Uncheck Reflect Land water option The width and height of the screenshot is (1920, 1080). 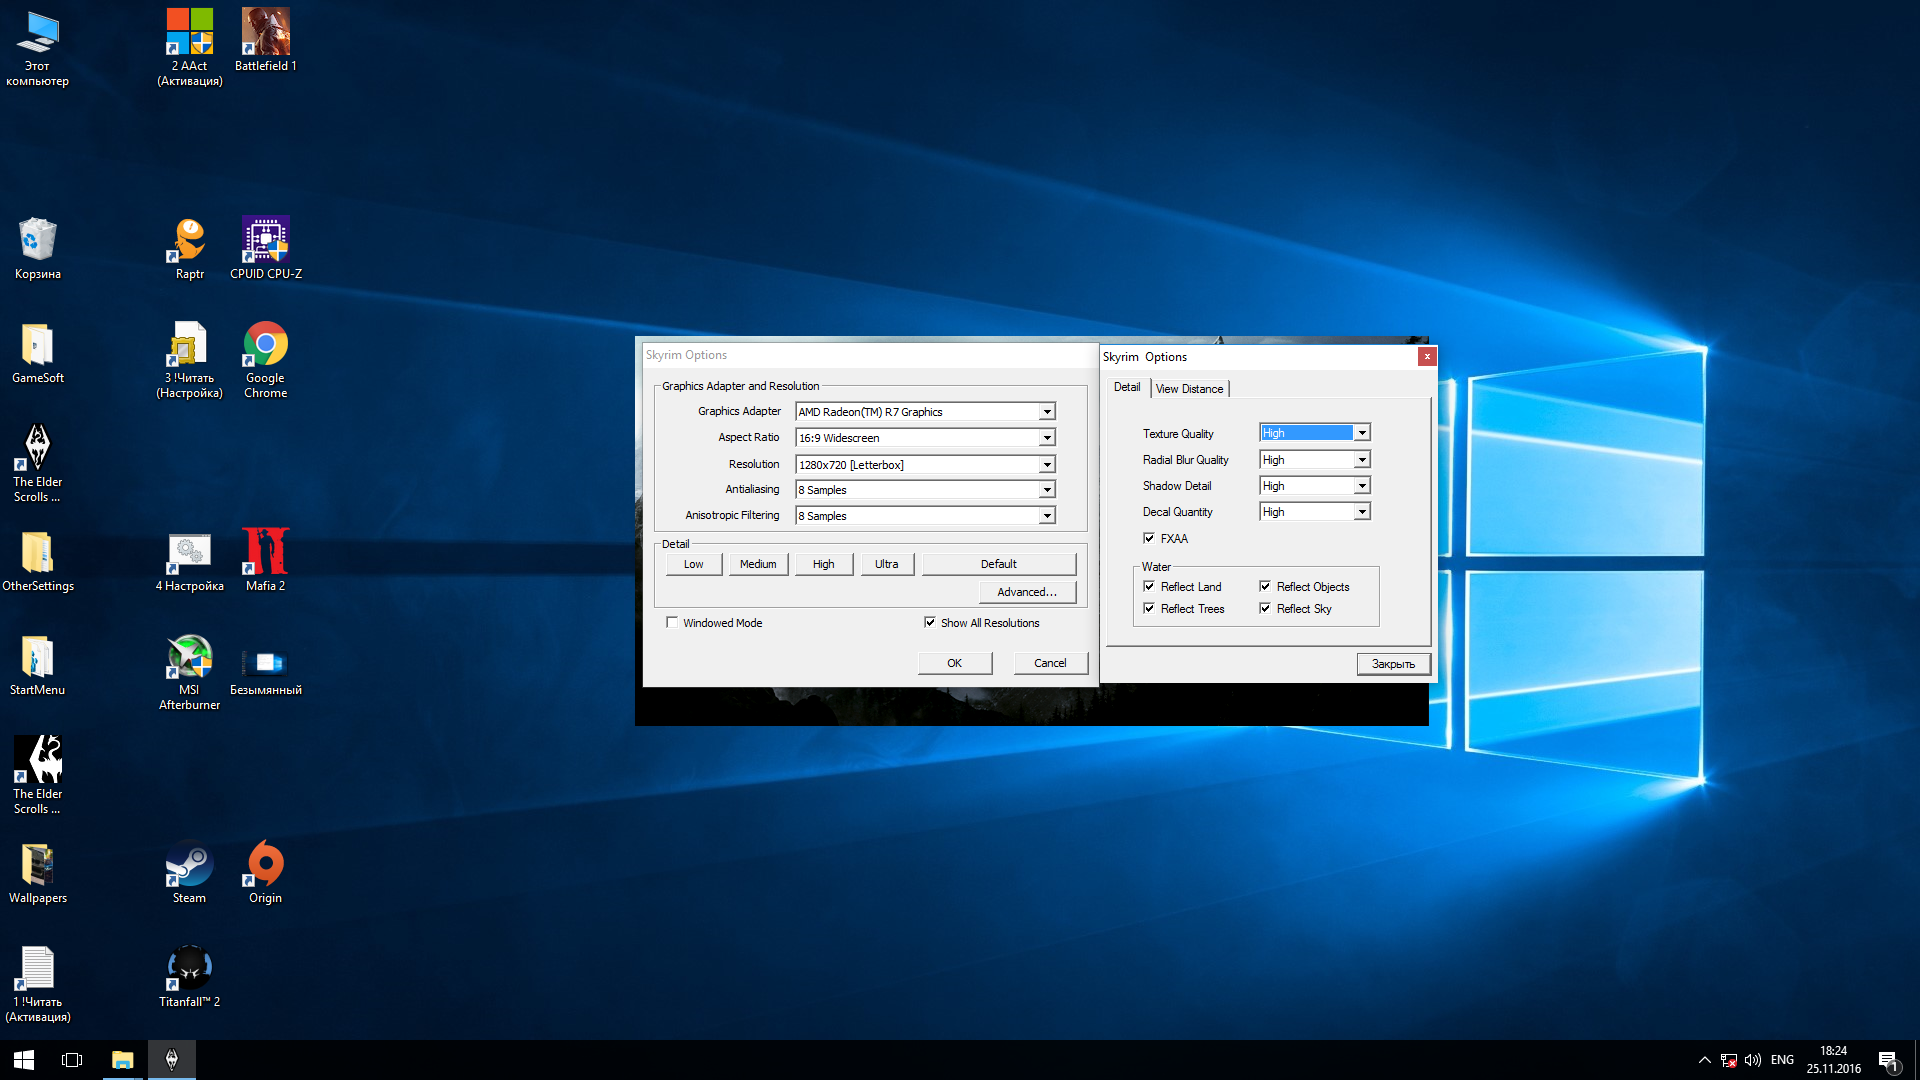click(1182, 586)
